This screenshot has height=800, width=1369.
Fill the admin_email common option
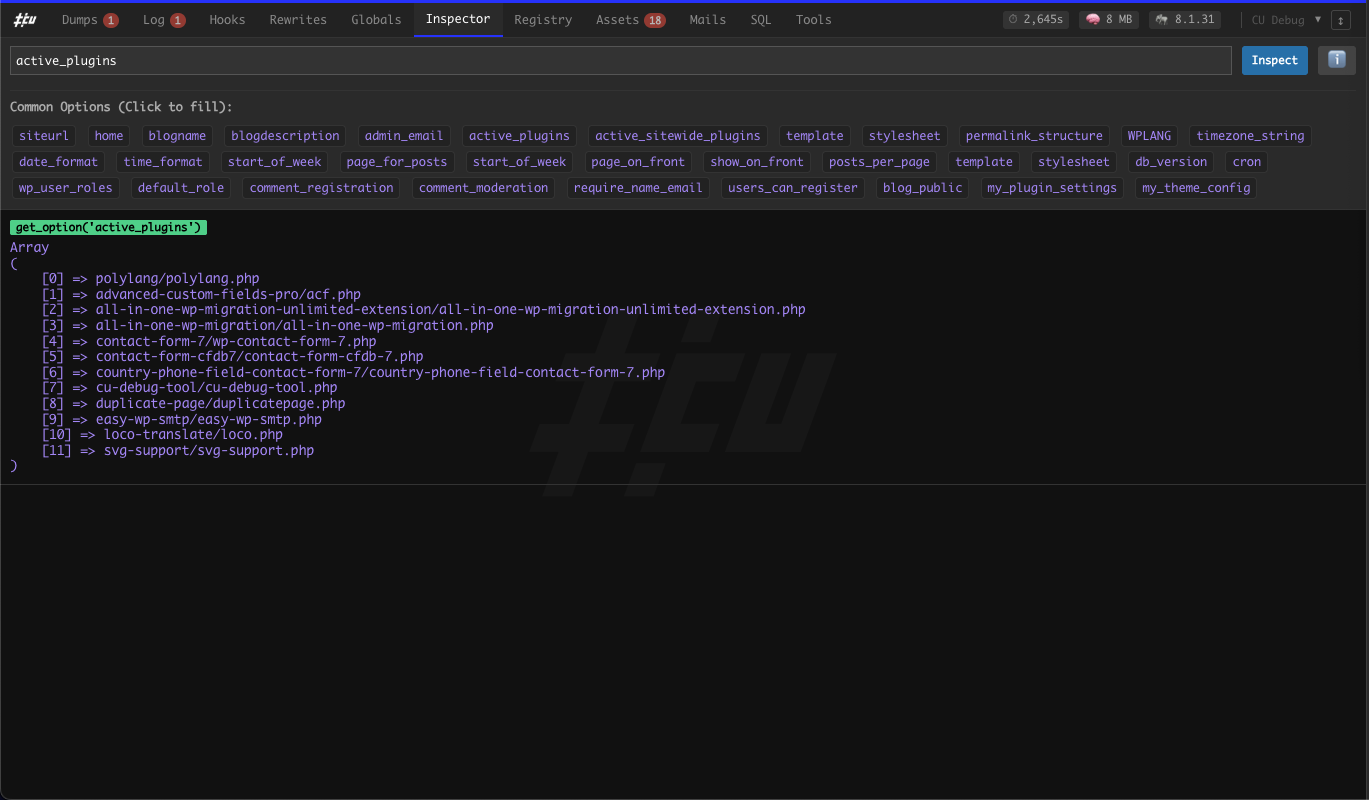(x=403, y=135)
